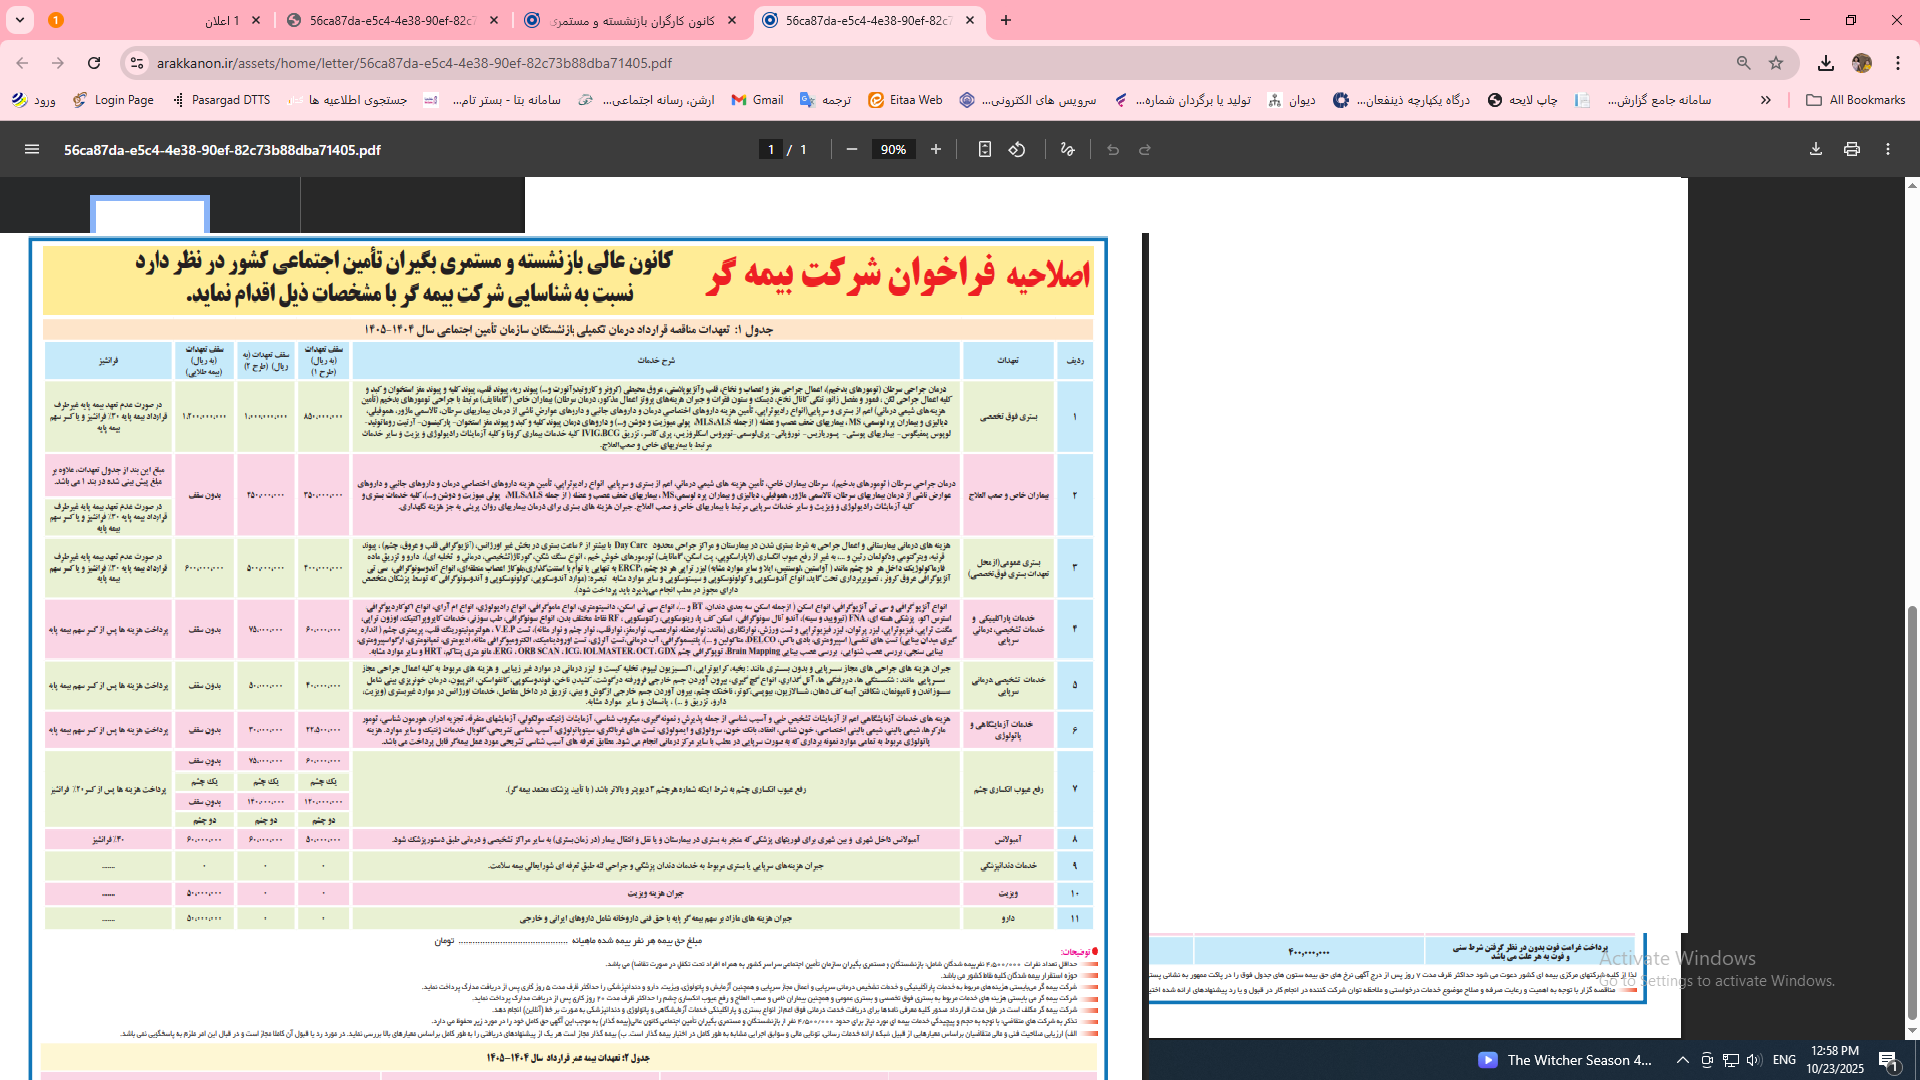Show hidden system tray icons

tap(1683, 1060)
